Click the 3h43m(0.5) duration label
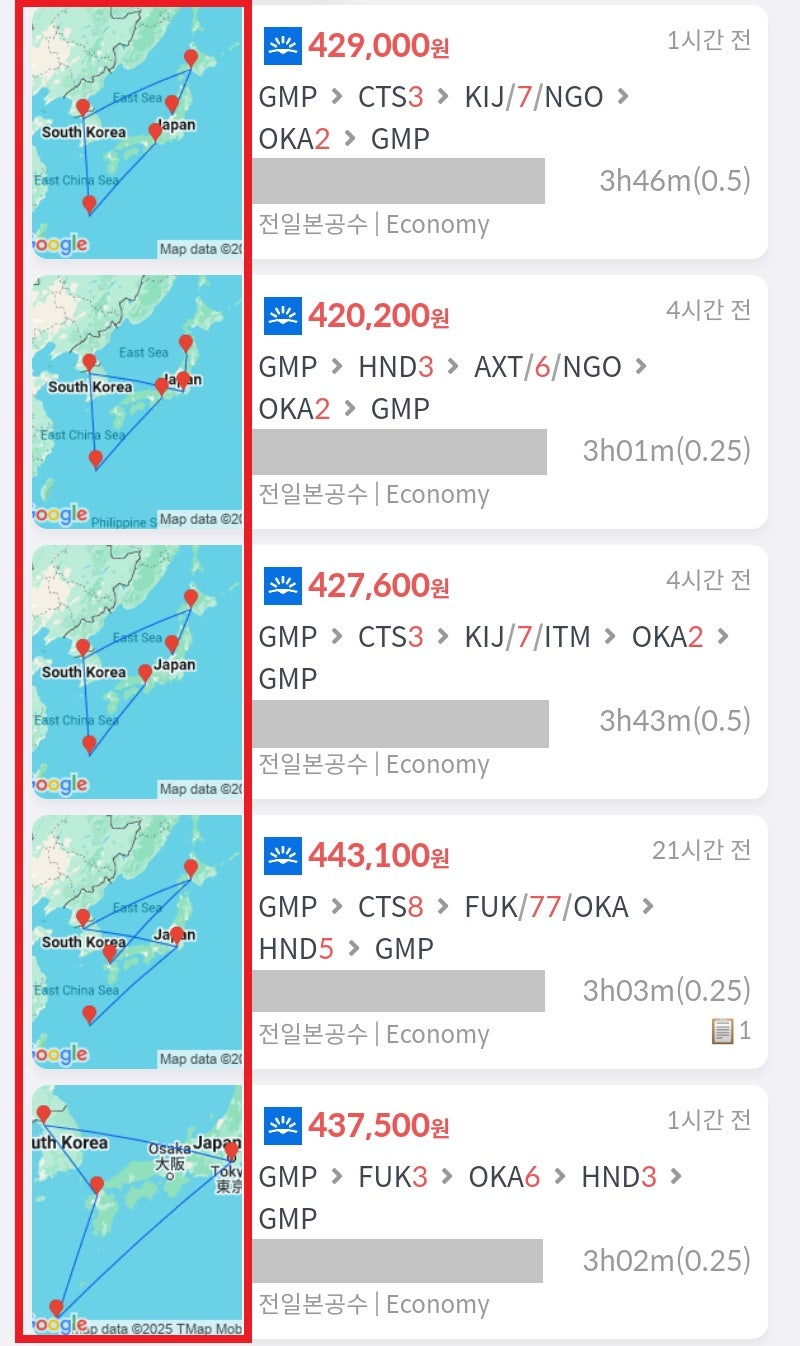The height and width of the screenshot is (1346, 800). click(675, 721)
